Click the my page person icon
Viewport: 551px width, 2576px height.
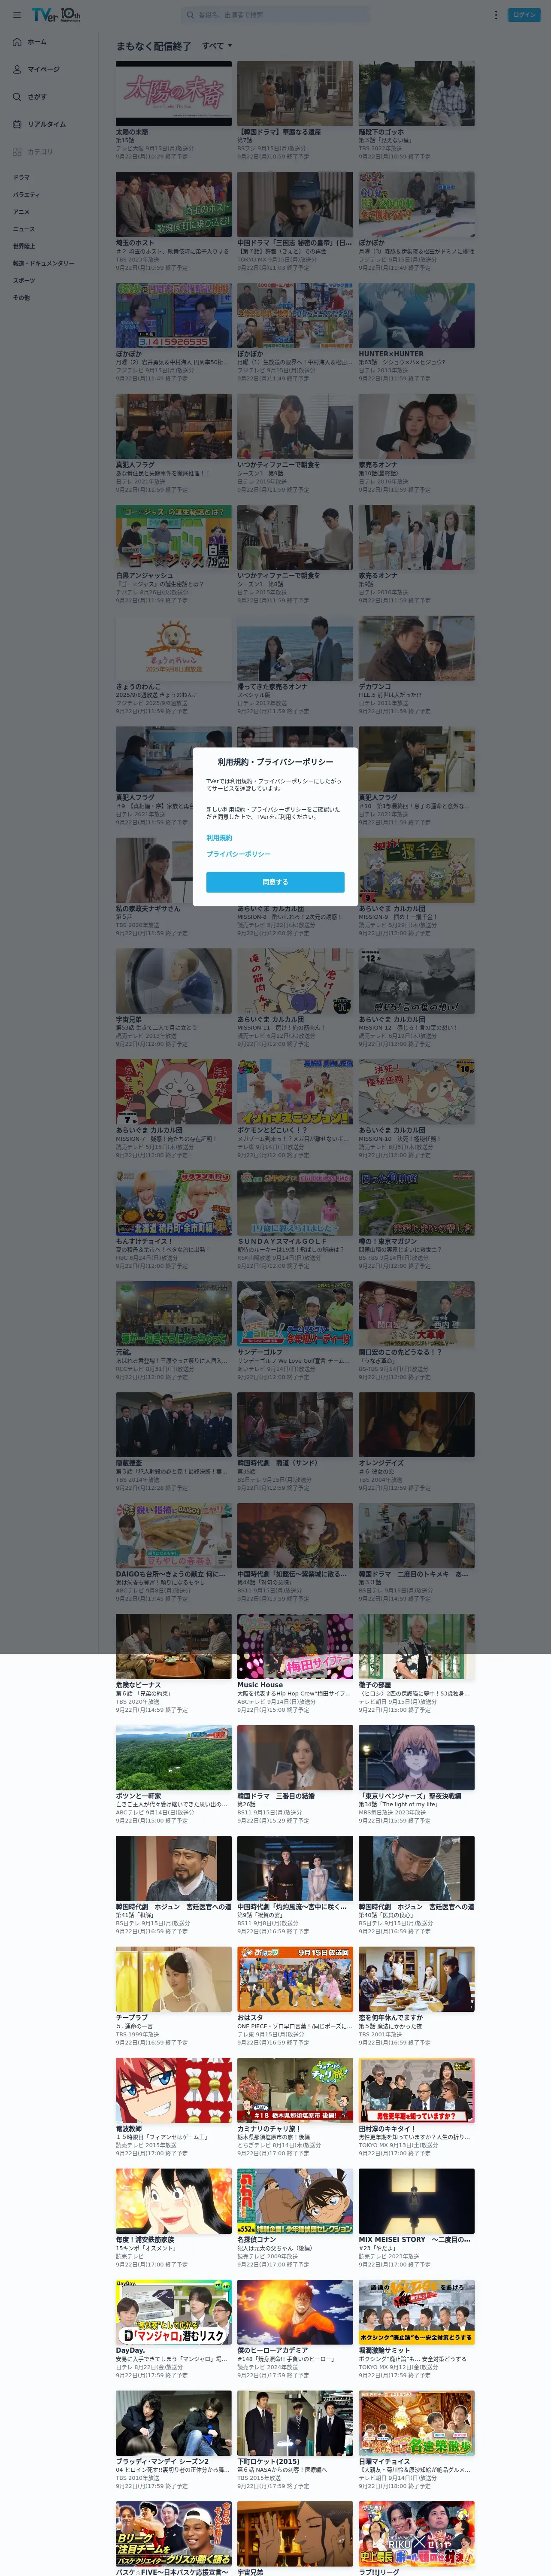[17, 69]
